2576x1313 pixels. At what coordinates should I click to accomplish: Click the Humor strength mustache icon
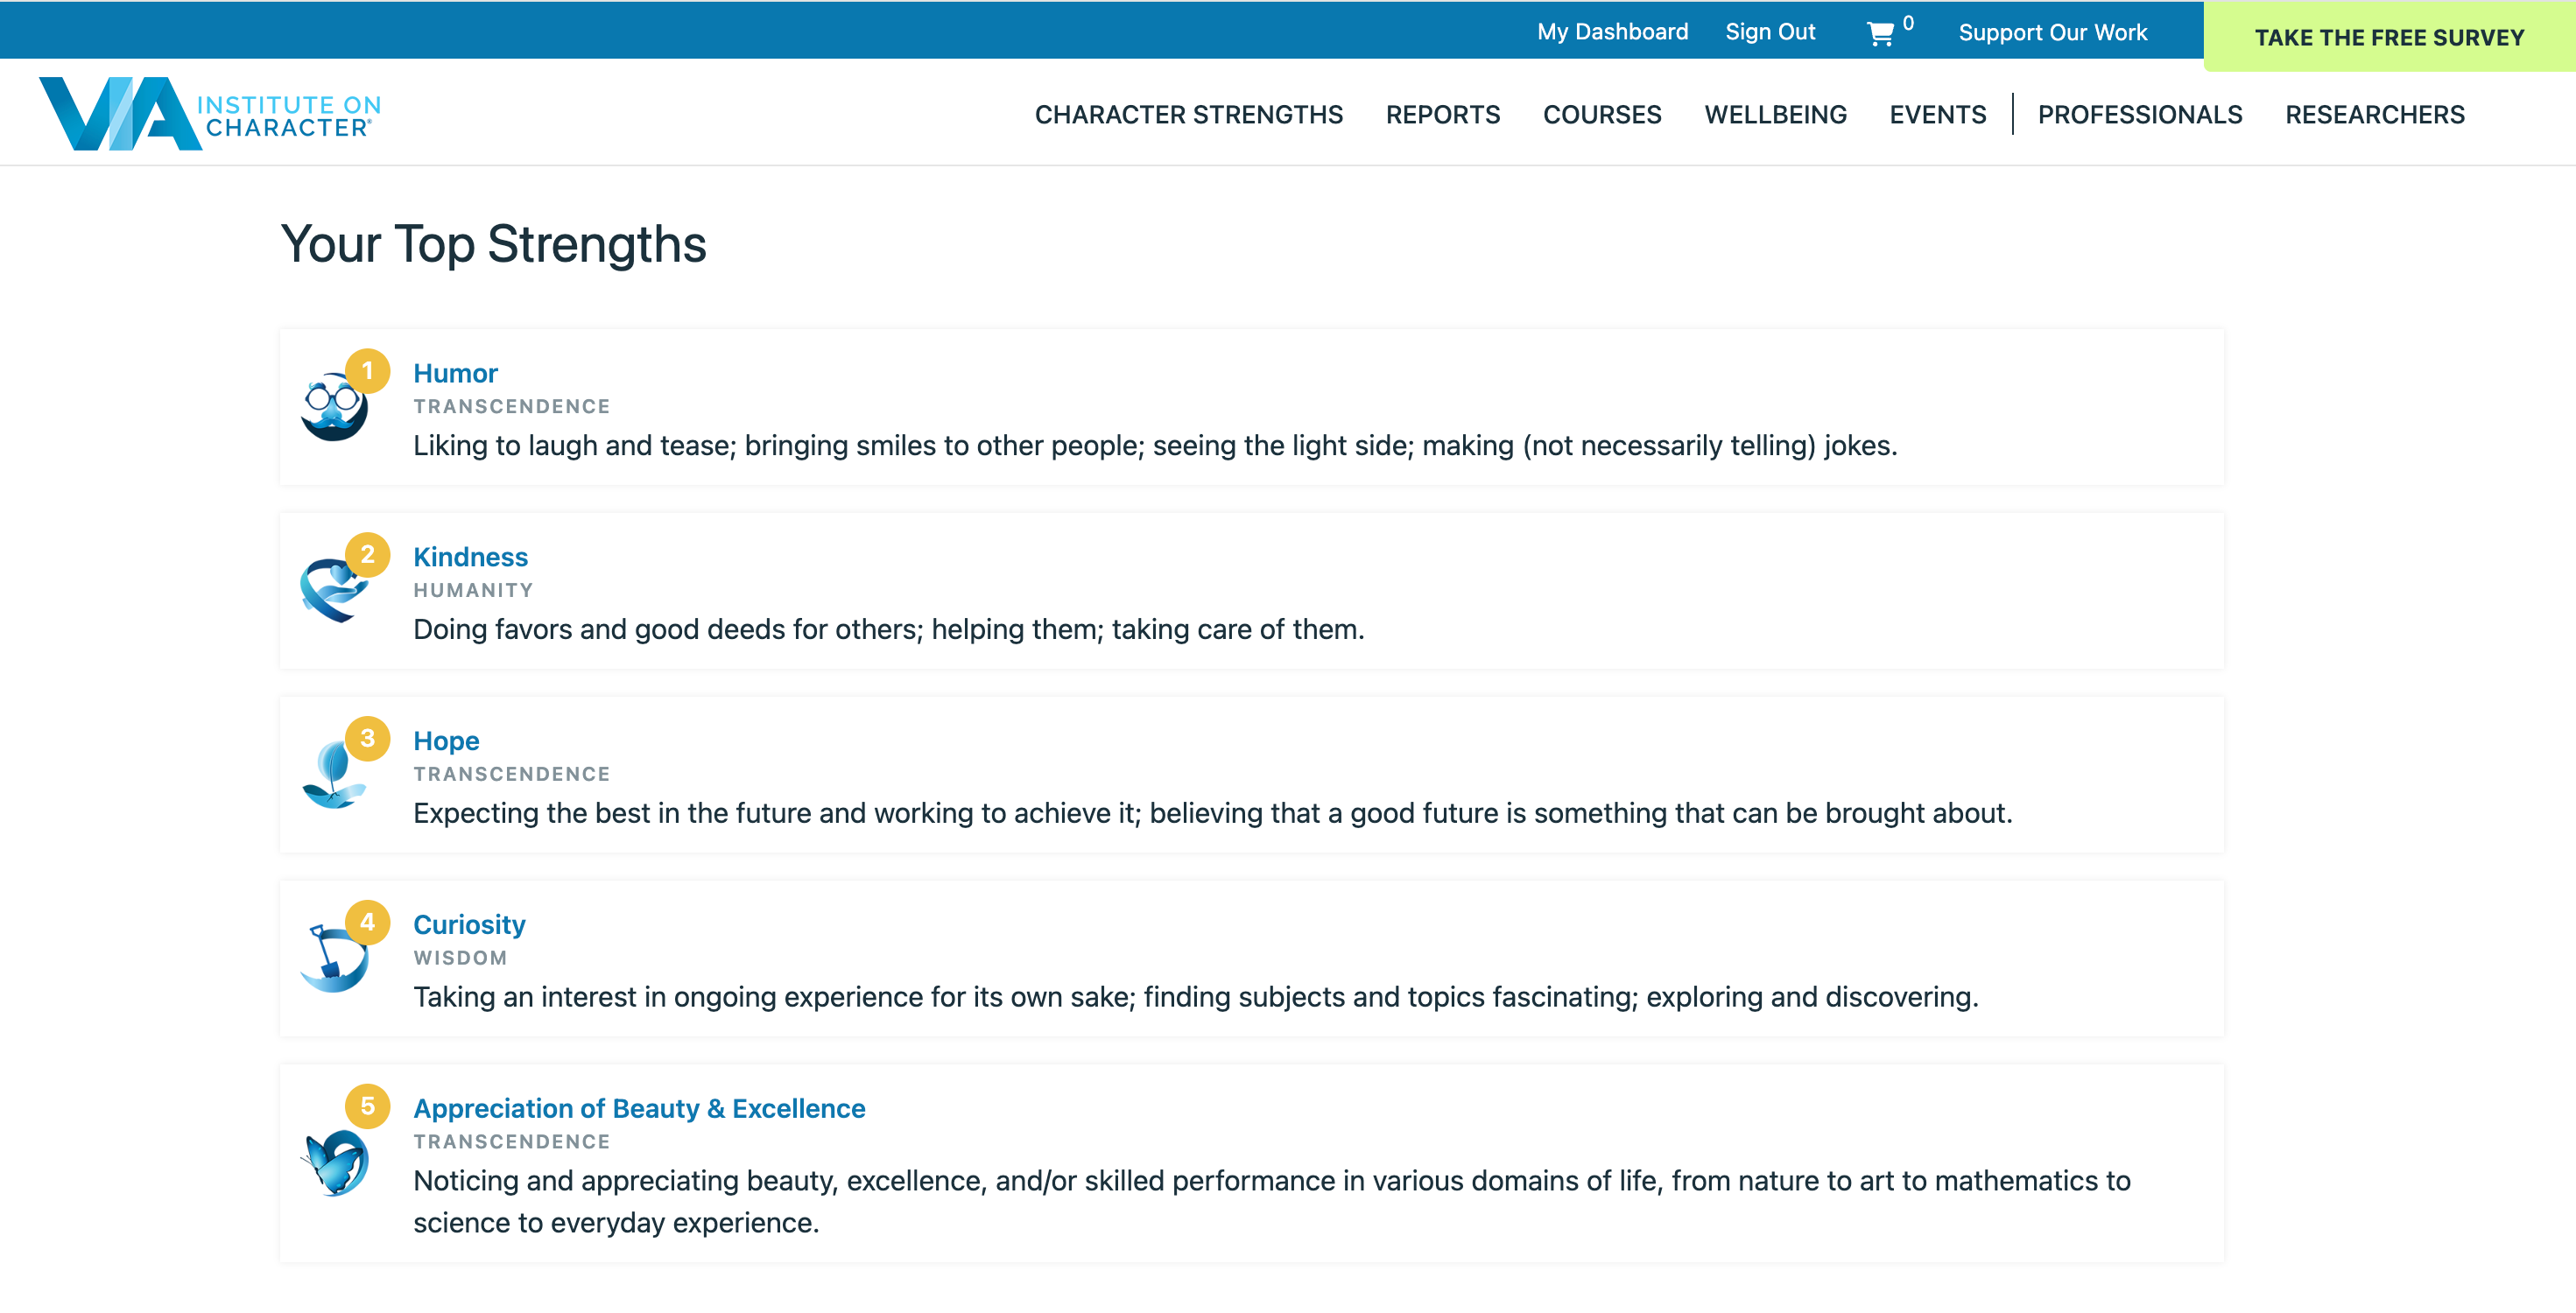334,407
